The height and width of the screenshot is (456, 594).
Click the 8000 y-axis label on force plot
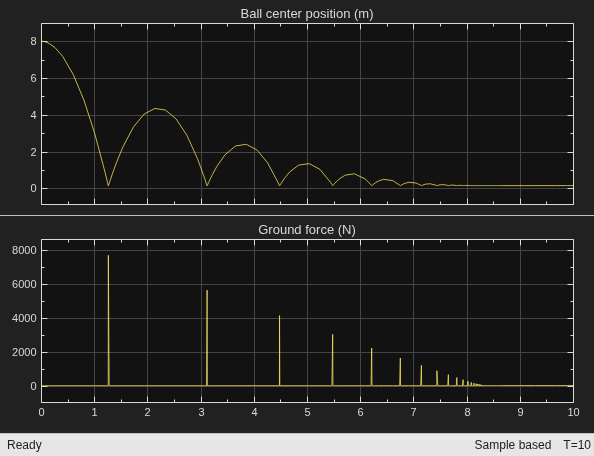[x=24, y=250]
